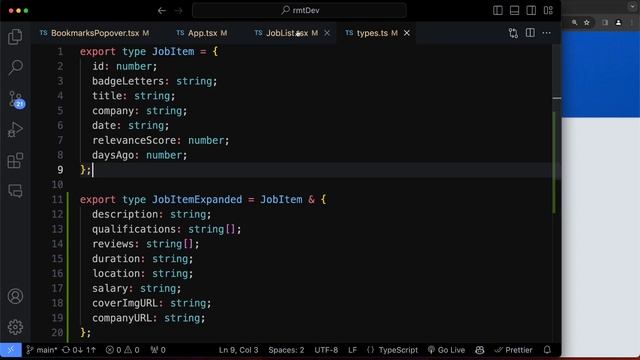This screenshot has width=640, height=360.
Task: Click the browser window's profile avatar icon
Action: (x=618, y=22)
